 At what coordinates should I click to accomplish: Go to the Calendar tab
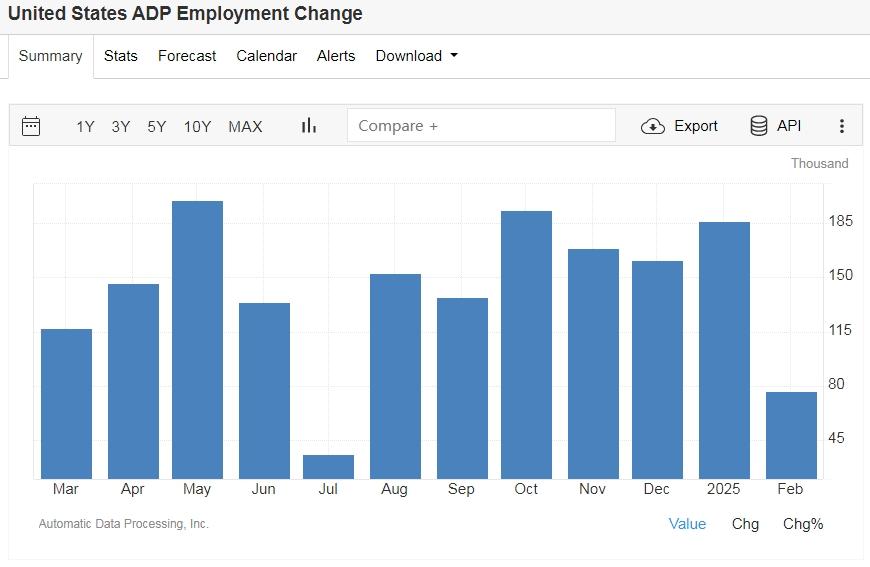pyautogui.click(x=266, y=56)
